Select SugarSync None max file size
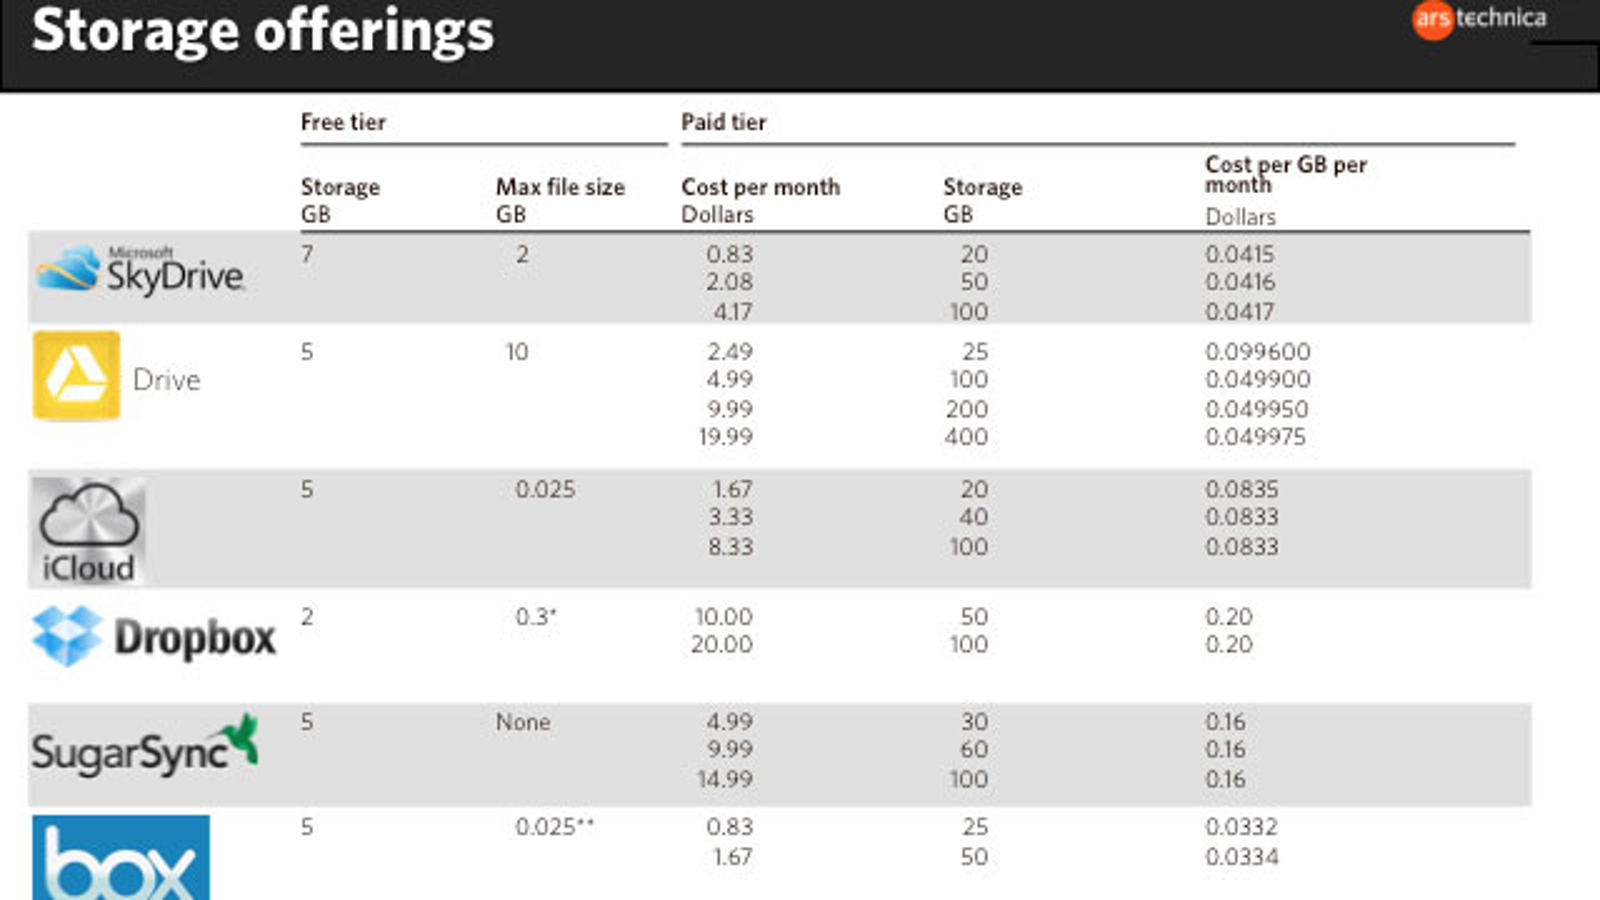Image resolution: width=1600 pixels, height=900 pixels. (523, 722)
